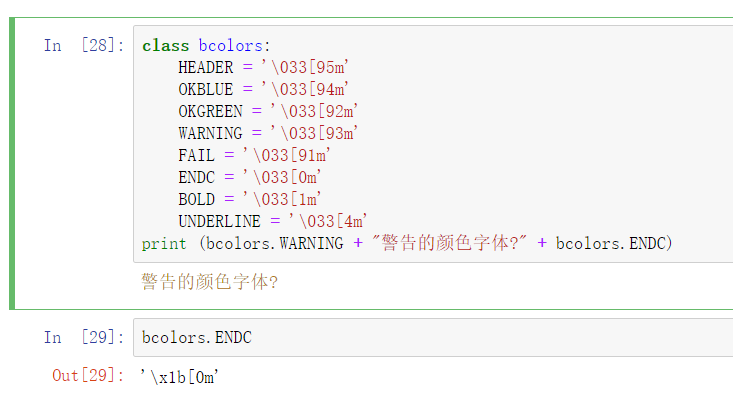The image size is (733, 400).
Task: Click inside the bcolors.ENDC input cell
Action: point(433,337)
